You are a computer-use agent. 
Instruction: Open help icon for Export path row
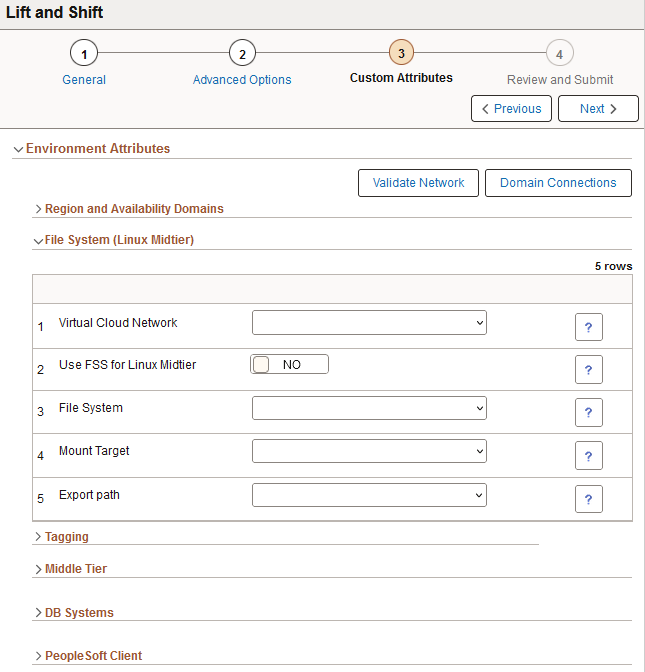pos(588,499)
